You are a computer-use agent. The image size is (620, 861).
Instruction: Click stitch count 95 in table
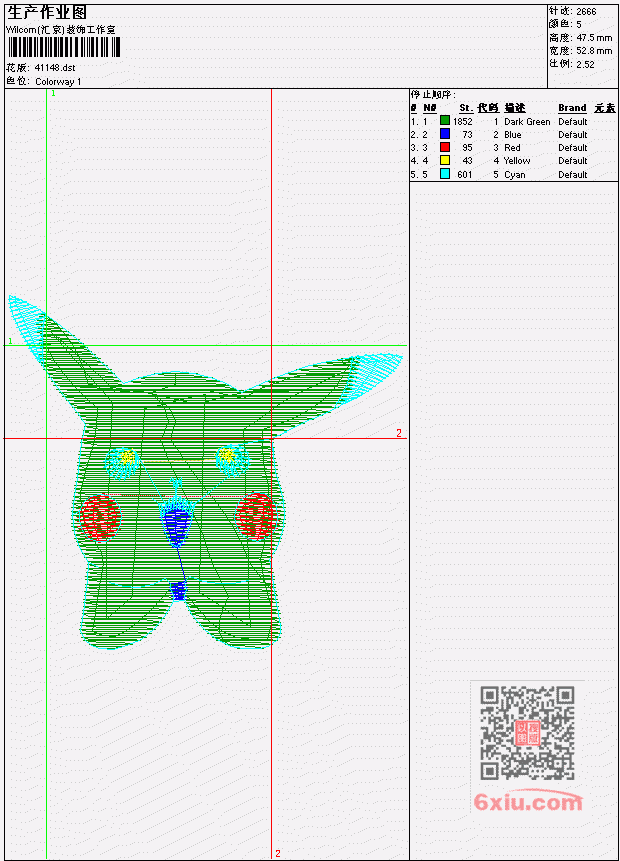point(467,148)
